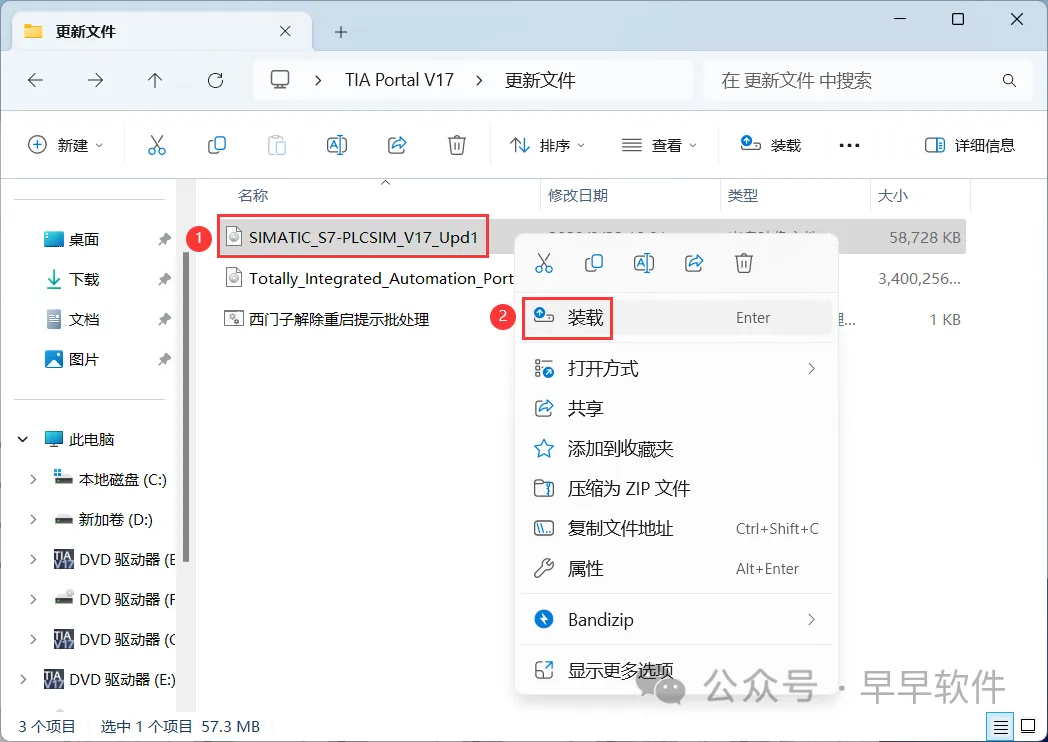This screenshot has width=1048, height=742.
Task: Choose 压缩为 ZIP 文件
Action: point(676,489)
